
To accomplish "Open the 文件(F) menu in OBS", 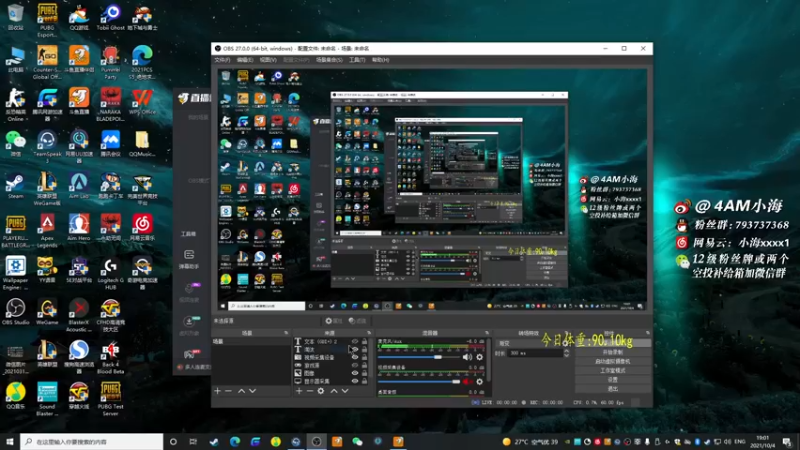I will (222, 60).
